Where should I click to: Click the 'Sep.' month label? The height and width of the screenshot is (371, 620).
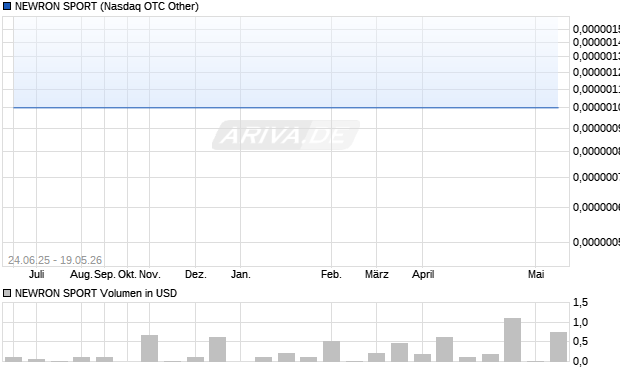point(104,274)
